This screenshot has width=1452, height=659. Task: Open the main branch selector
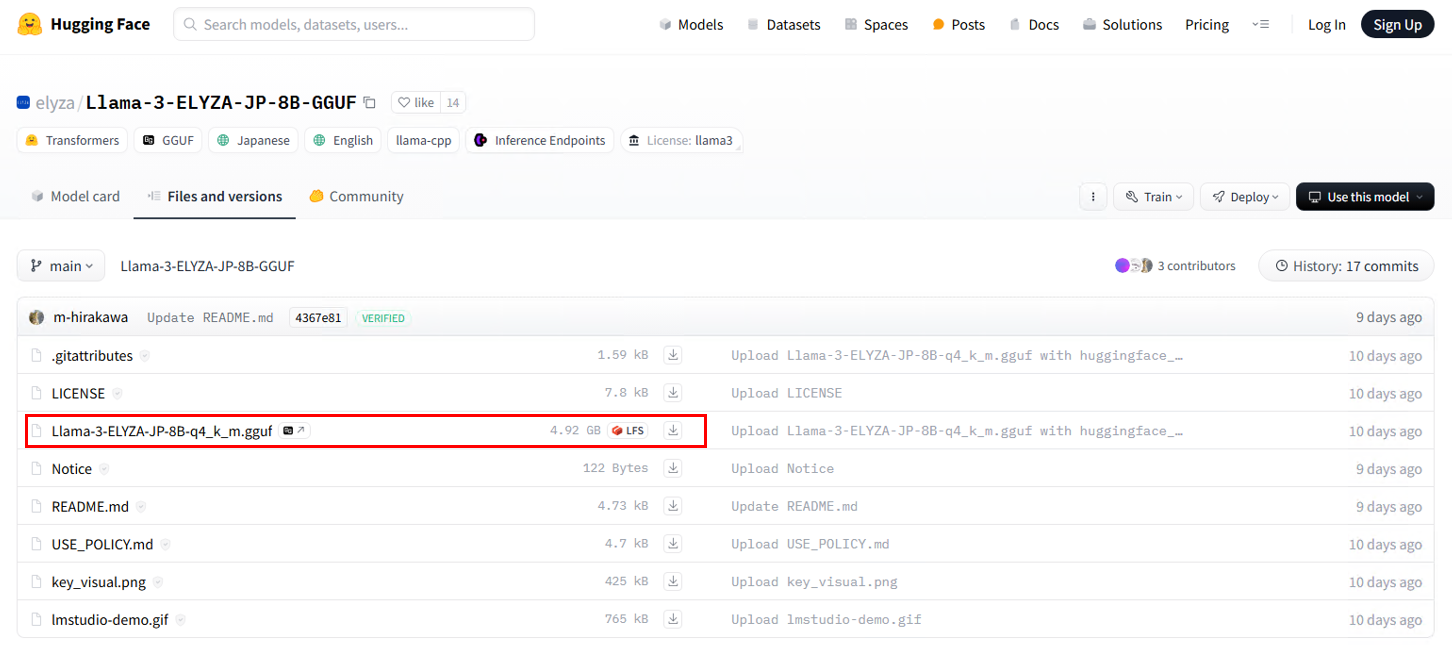(x=60, y=265)
